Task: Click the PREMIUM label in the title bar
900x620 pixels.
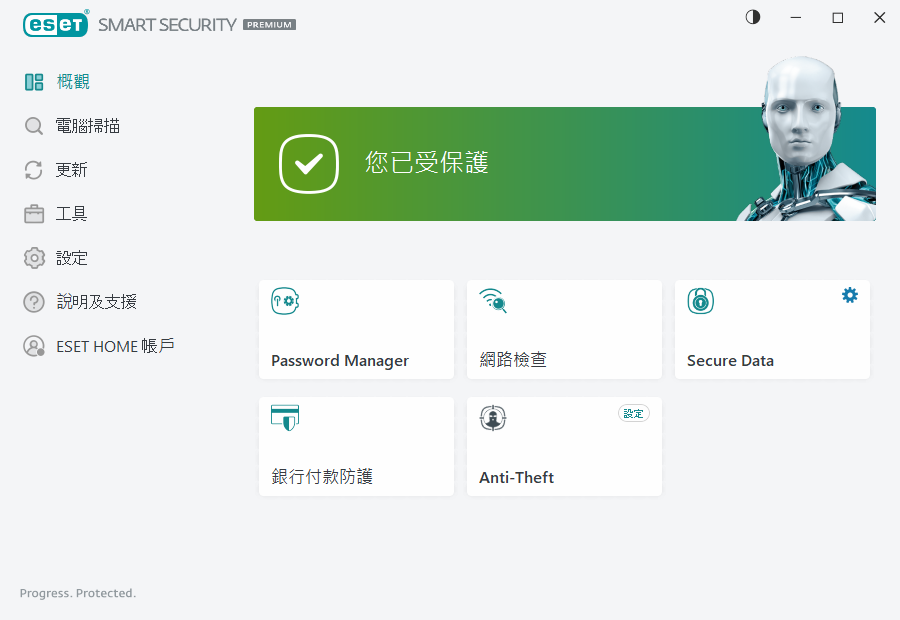Action: pyautogui.click(x=268, y=25)
